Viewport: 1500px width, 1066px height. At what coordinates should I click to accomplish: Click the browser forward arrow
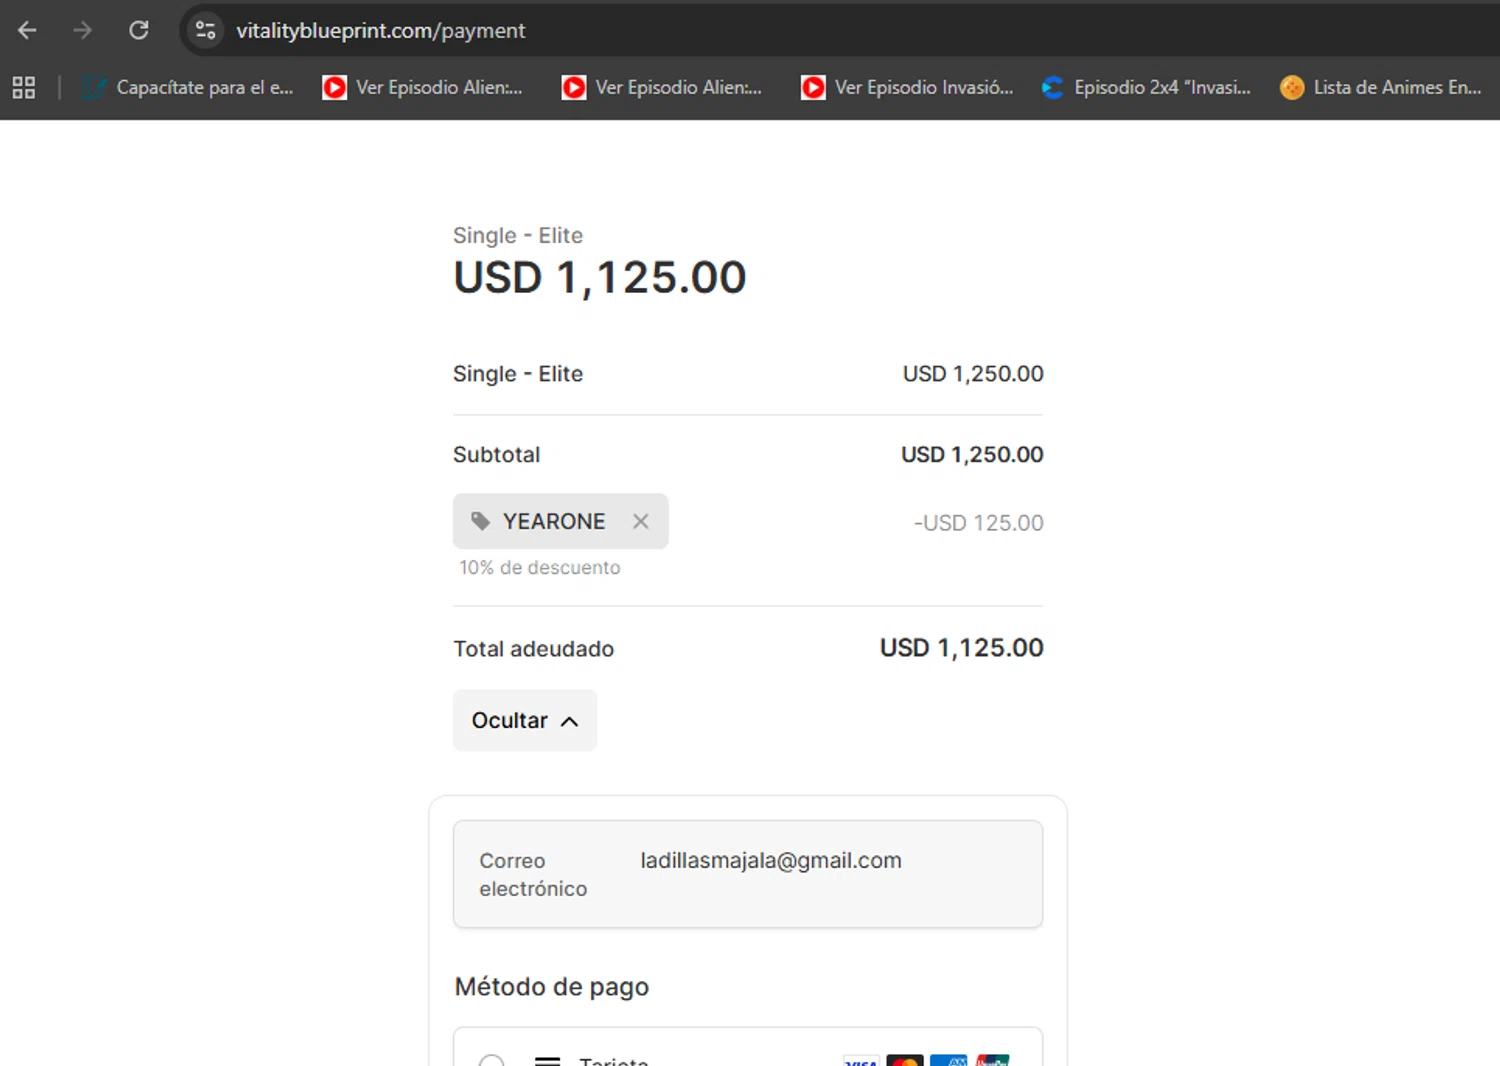(82, 30)
